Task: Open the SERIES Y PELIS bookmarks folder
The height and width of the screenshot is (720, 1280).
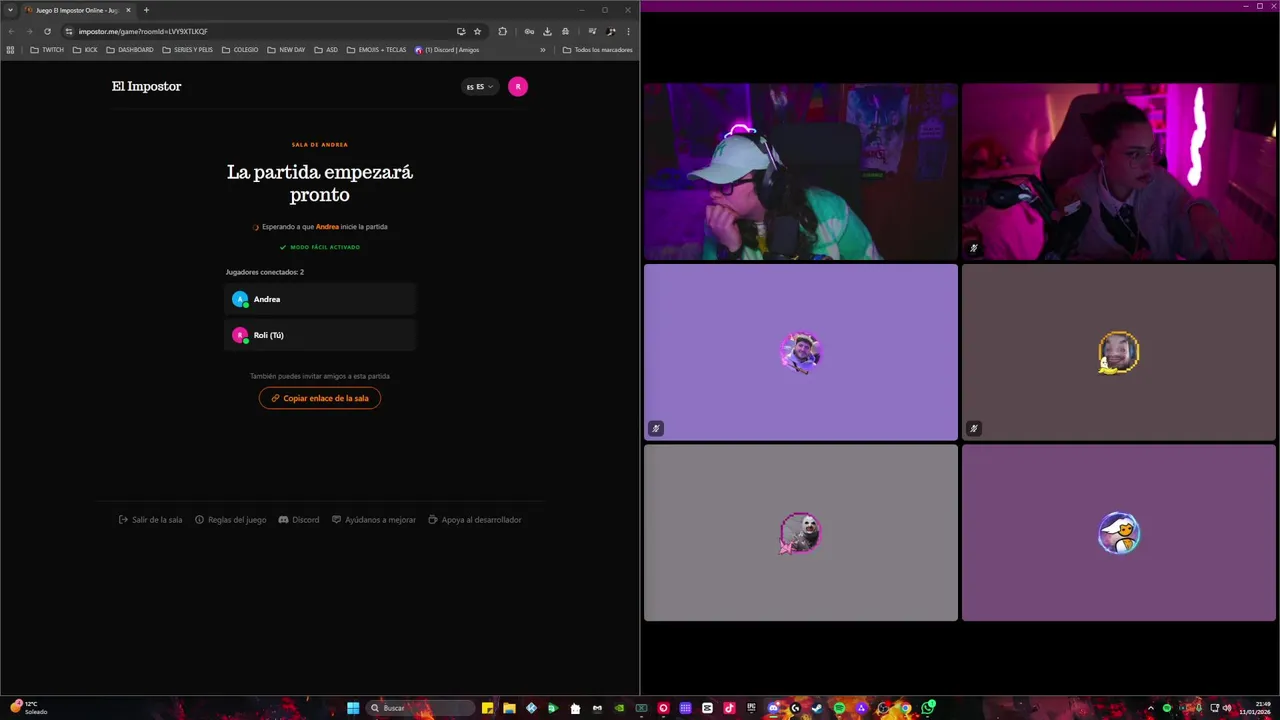Action: click(188, 50)
